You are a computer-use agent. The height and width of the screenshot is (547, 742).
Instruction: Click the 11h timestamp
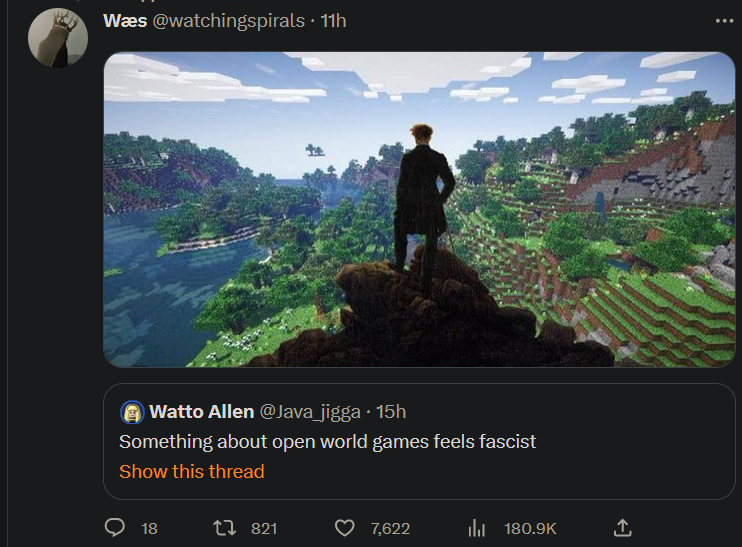(x=333, y=21)
